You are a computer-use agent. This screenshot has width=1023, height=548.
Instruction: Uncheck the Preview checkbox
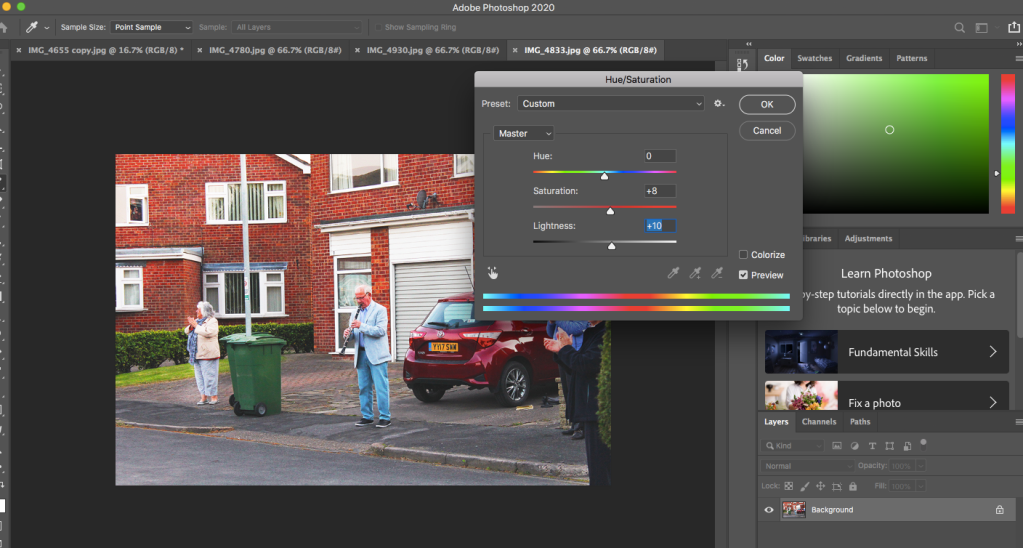coord(743,275)
